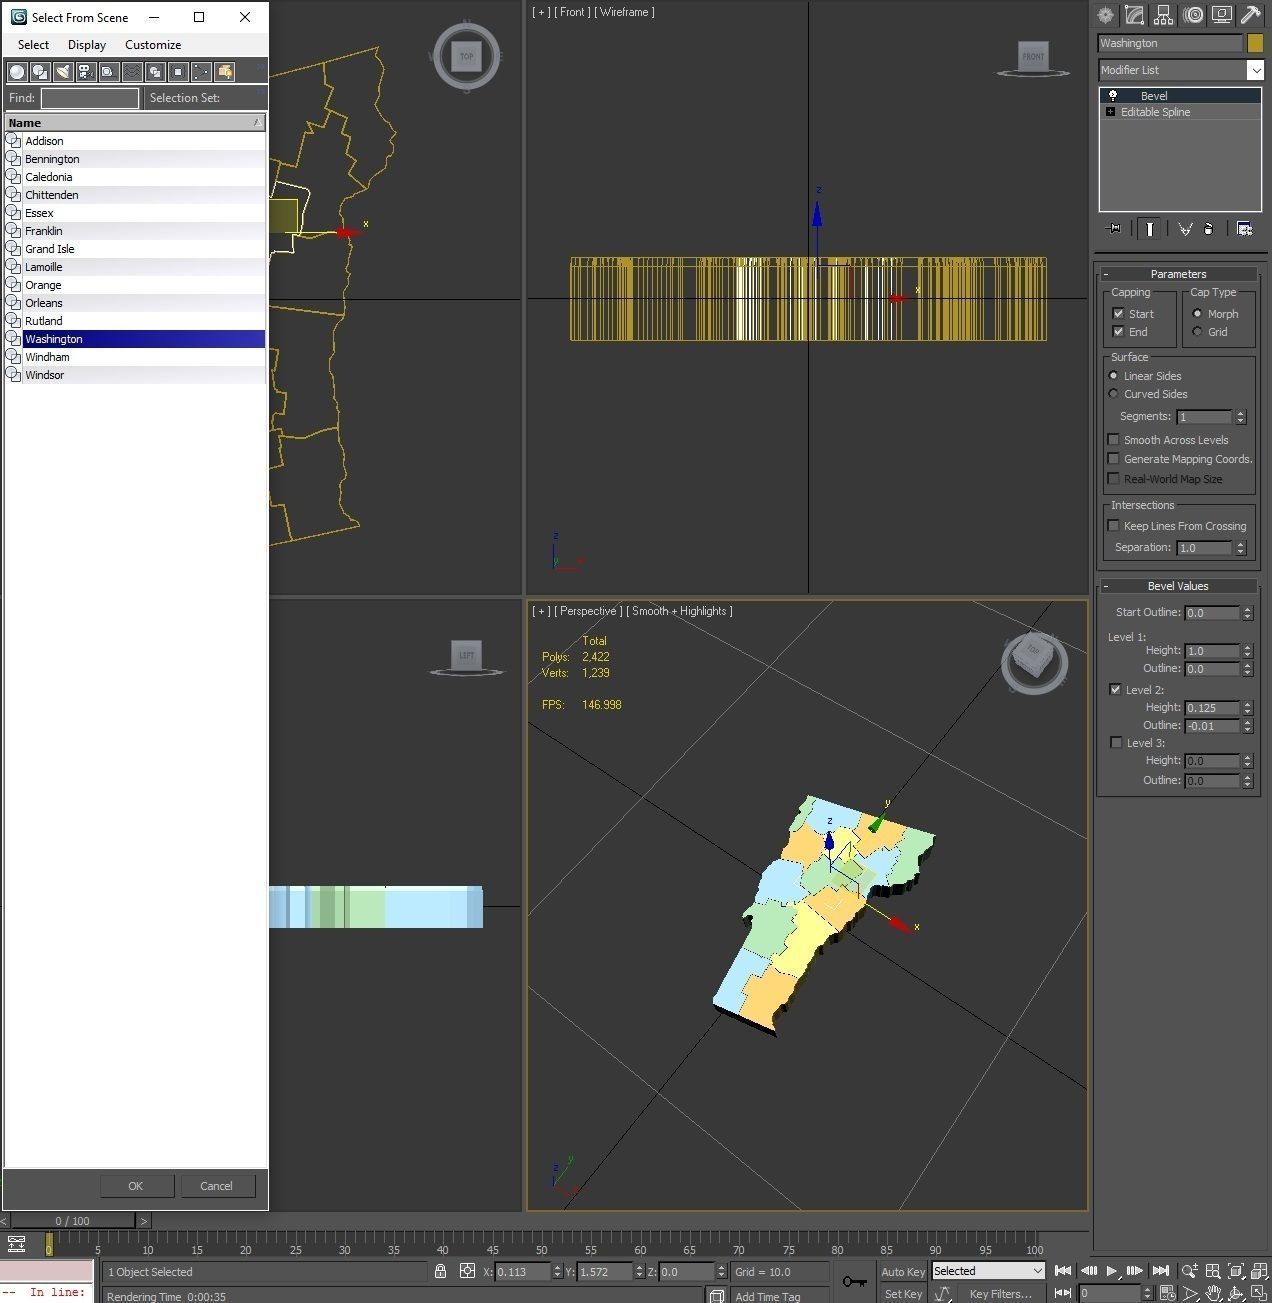Click Maximize Viewport Toggle icon
The width and height of the screenshot is (1272, 1303).
(x=1259, y=1293)
